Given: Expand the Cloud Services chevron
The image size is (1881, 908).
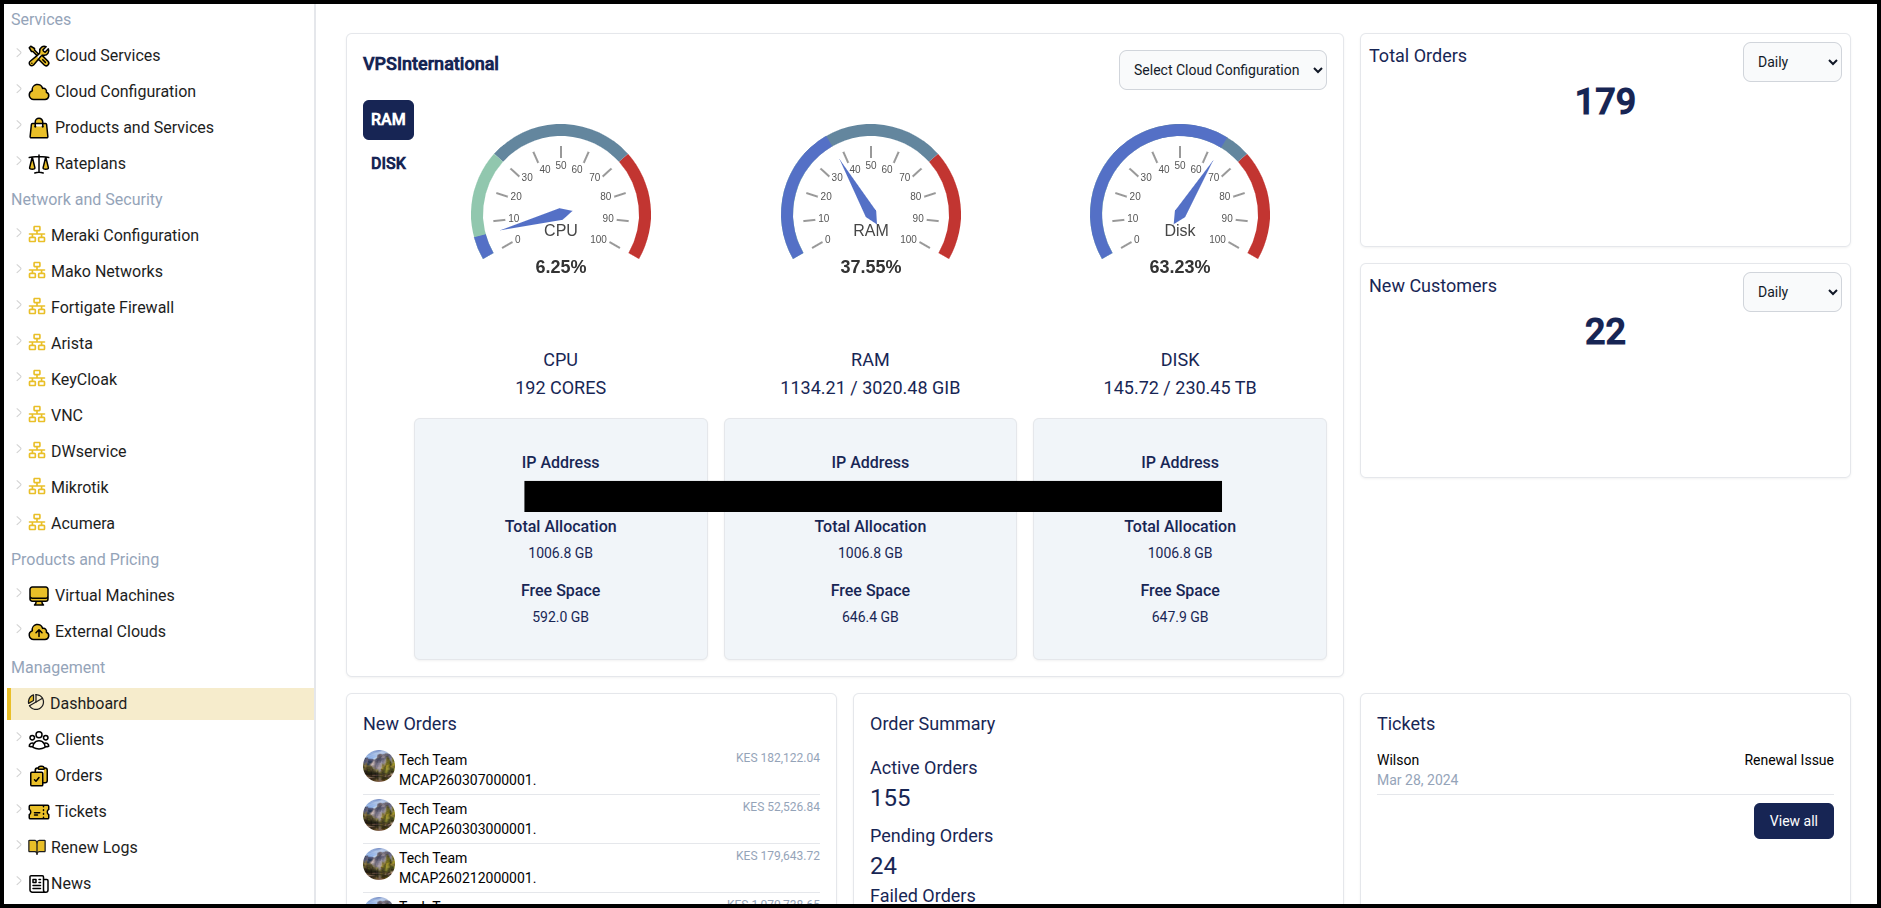Looking at the screenshot, I should tap(18, 55).
